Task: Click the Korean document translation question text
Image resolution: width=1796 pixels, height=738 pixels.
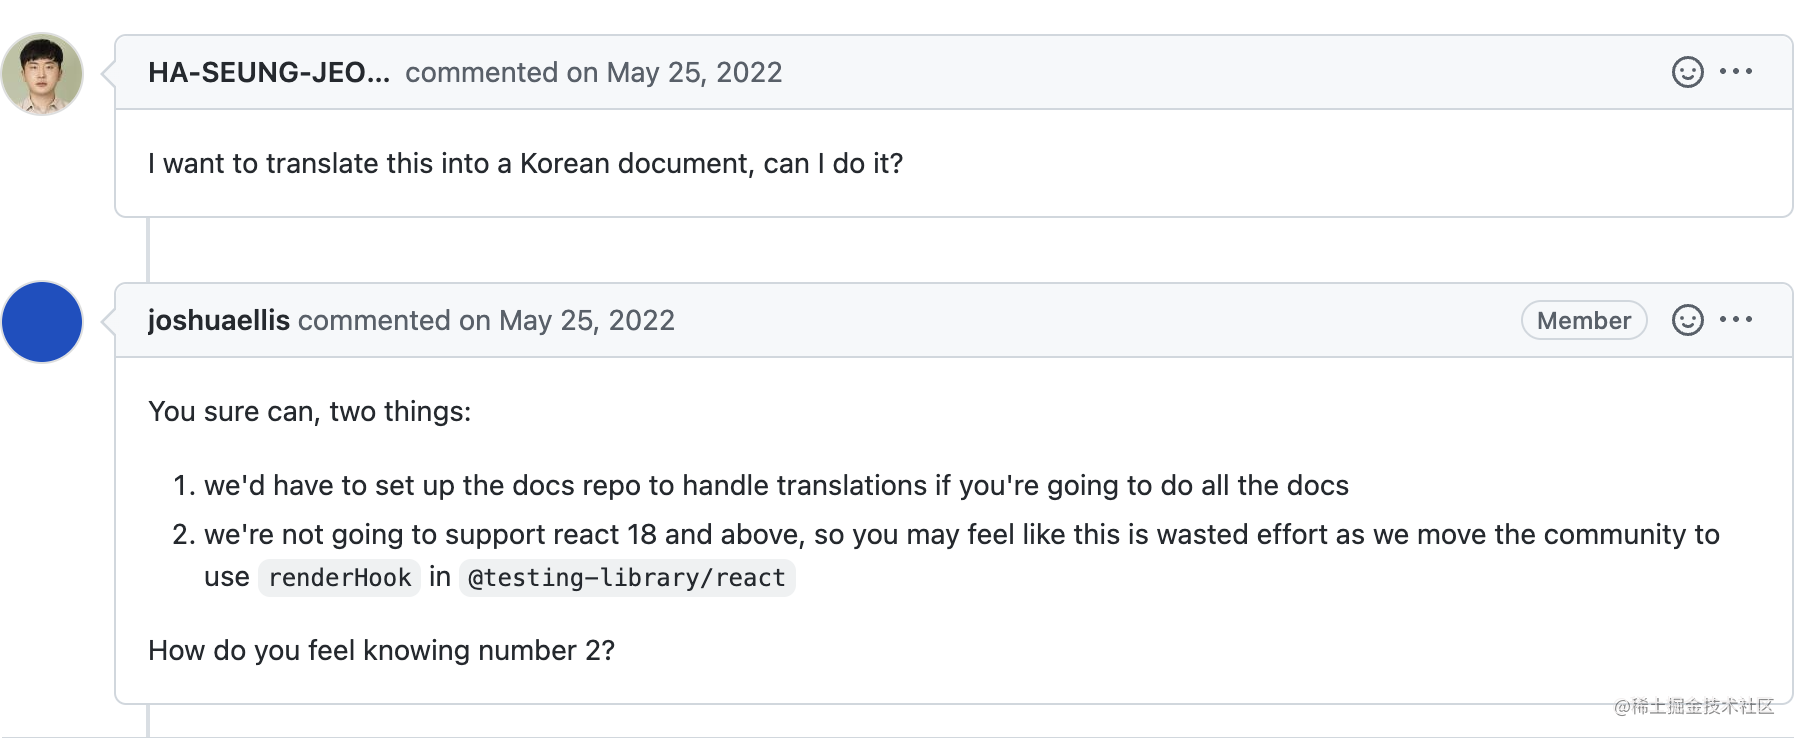Action: (x=525, y=163)
